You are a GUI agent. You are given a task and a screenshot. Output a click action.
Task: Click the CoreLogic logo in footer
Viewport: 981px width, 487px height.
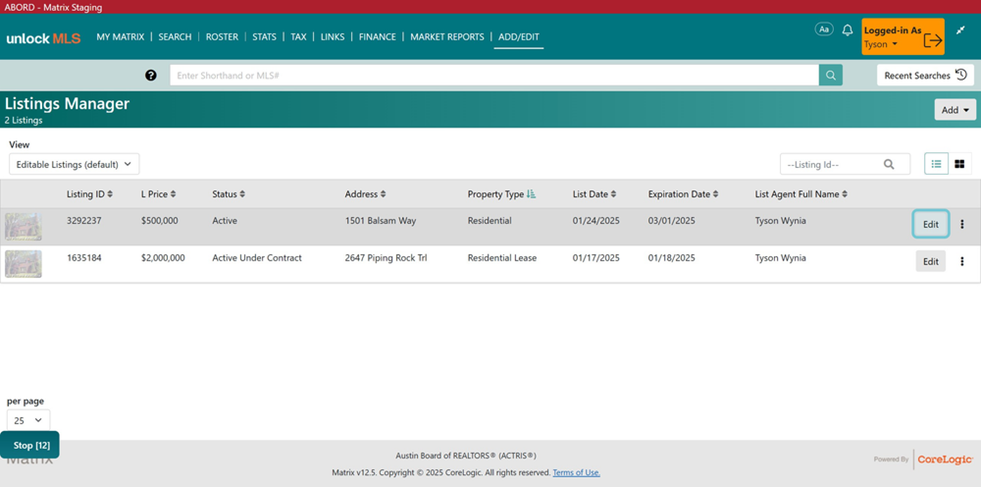click(945, 459)
